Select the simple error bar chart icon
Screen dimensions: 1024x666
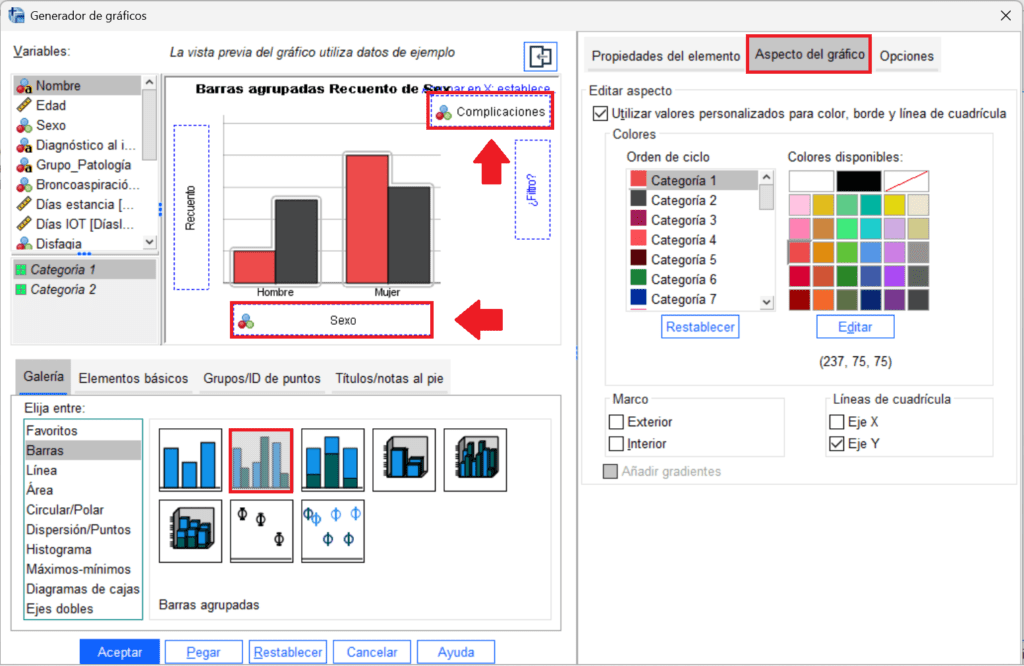pos(261,531)
